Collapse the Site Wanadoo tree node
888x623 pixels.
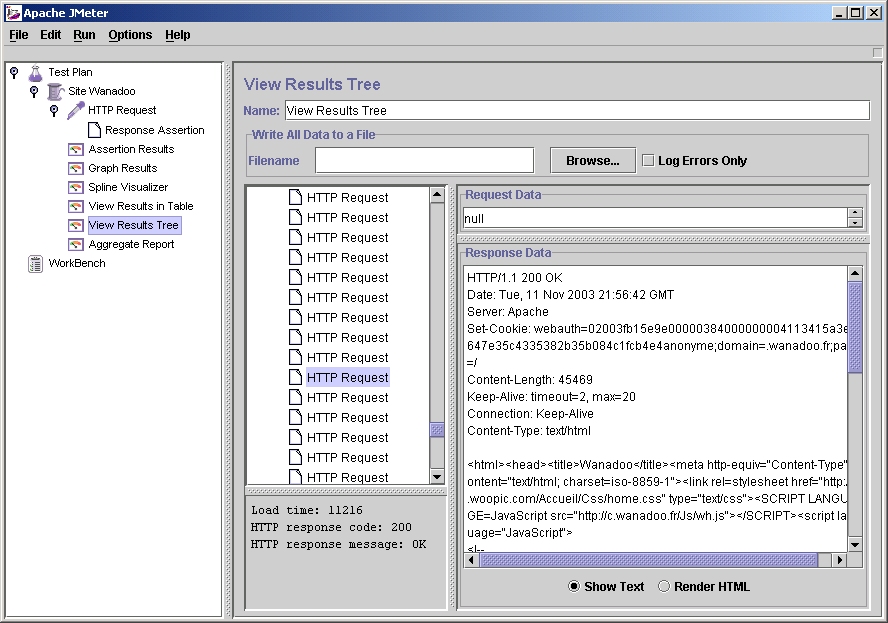tap(34, 91)
